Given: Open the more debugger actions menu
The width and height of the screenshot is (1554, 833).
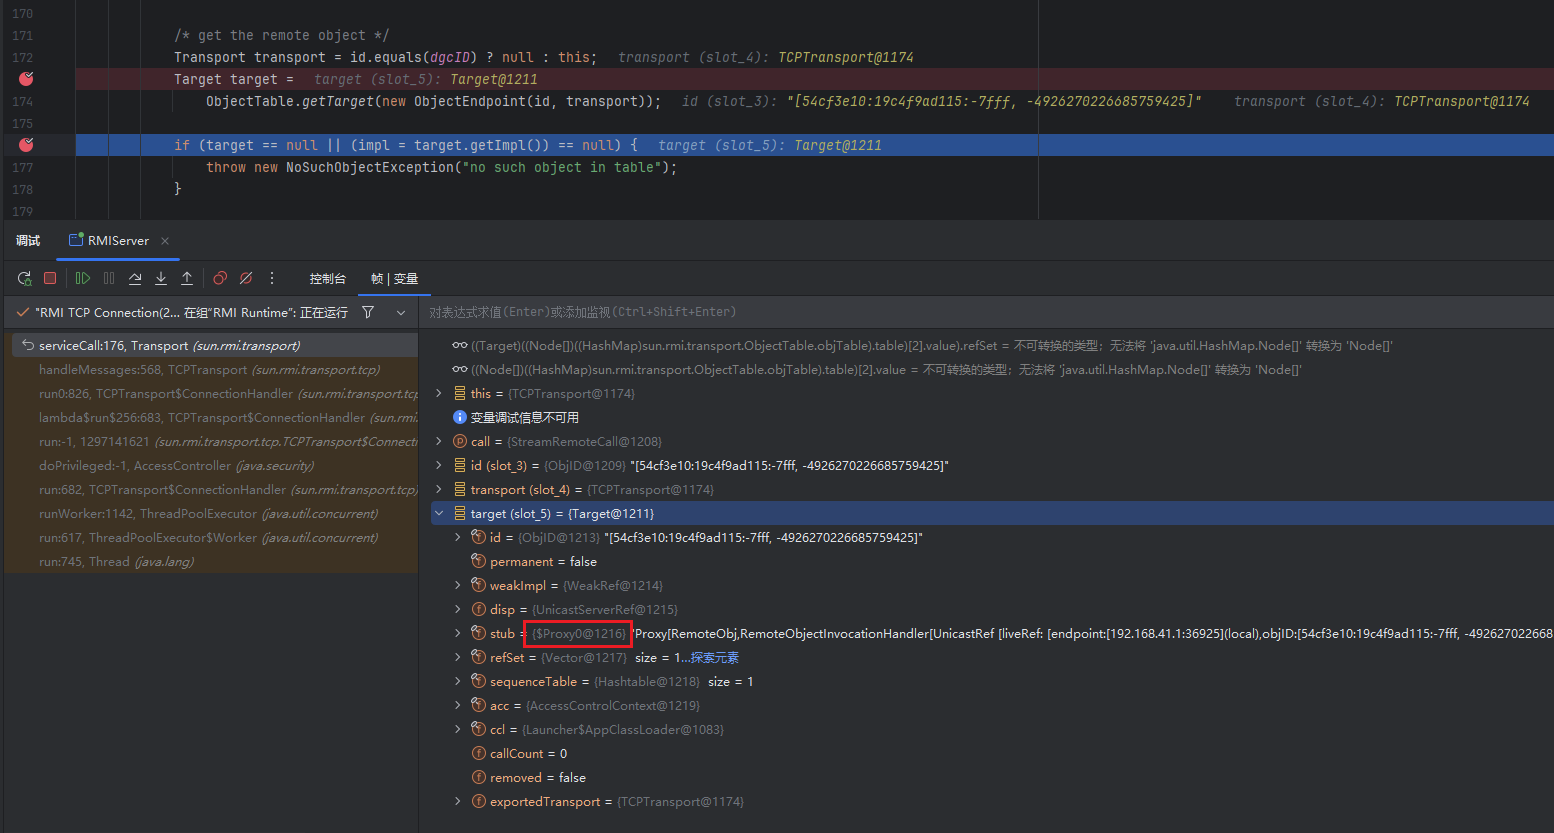Looking at the screenshot, I should tap(272, 278).
